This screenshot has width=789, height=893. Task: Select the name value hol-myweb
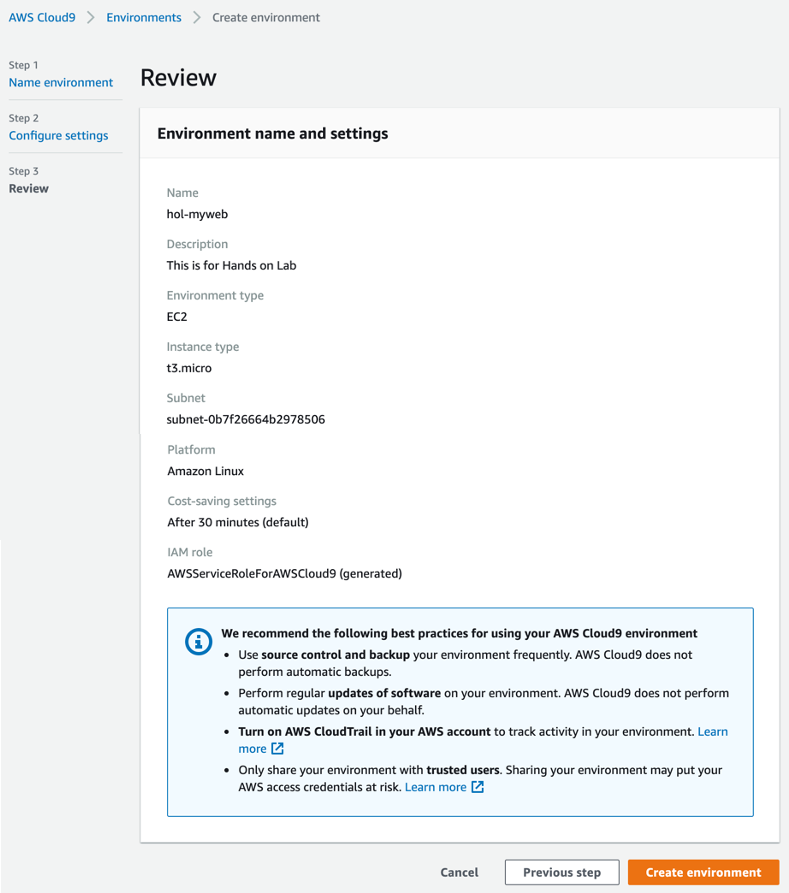click(x=197, y=214)
